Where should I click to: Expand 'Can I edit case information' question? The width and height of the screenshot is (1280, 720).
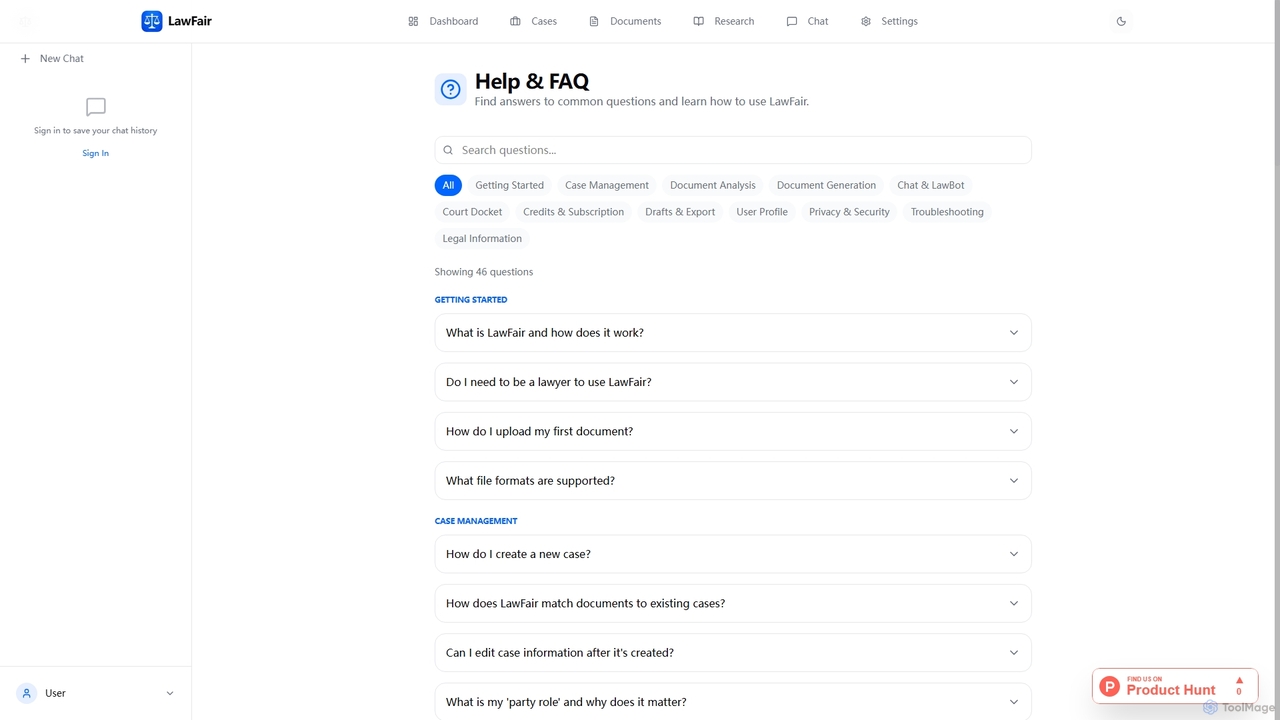click(733, 653)
